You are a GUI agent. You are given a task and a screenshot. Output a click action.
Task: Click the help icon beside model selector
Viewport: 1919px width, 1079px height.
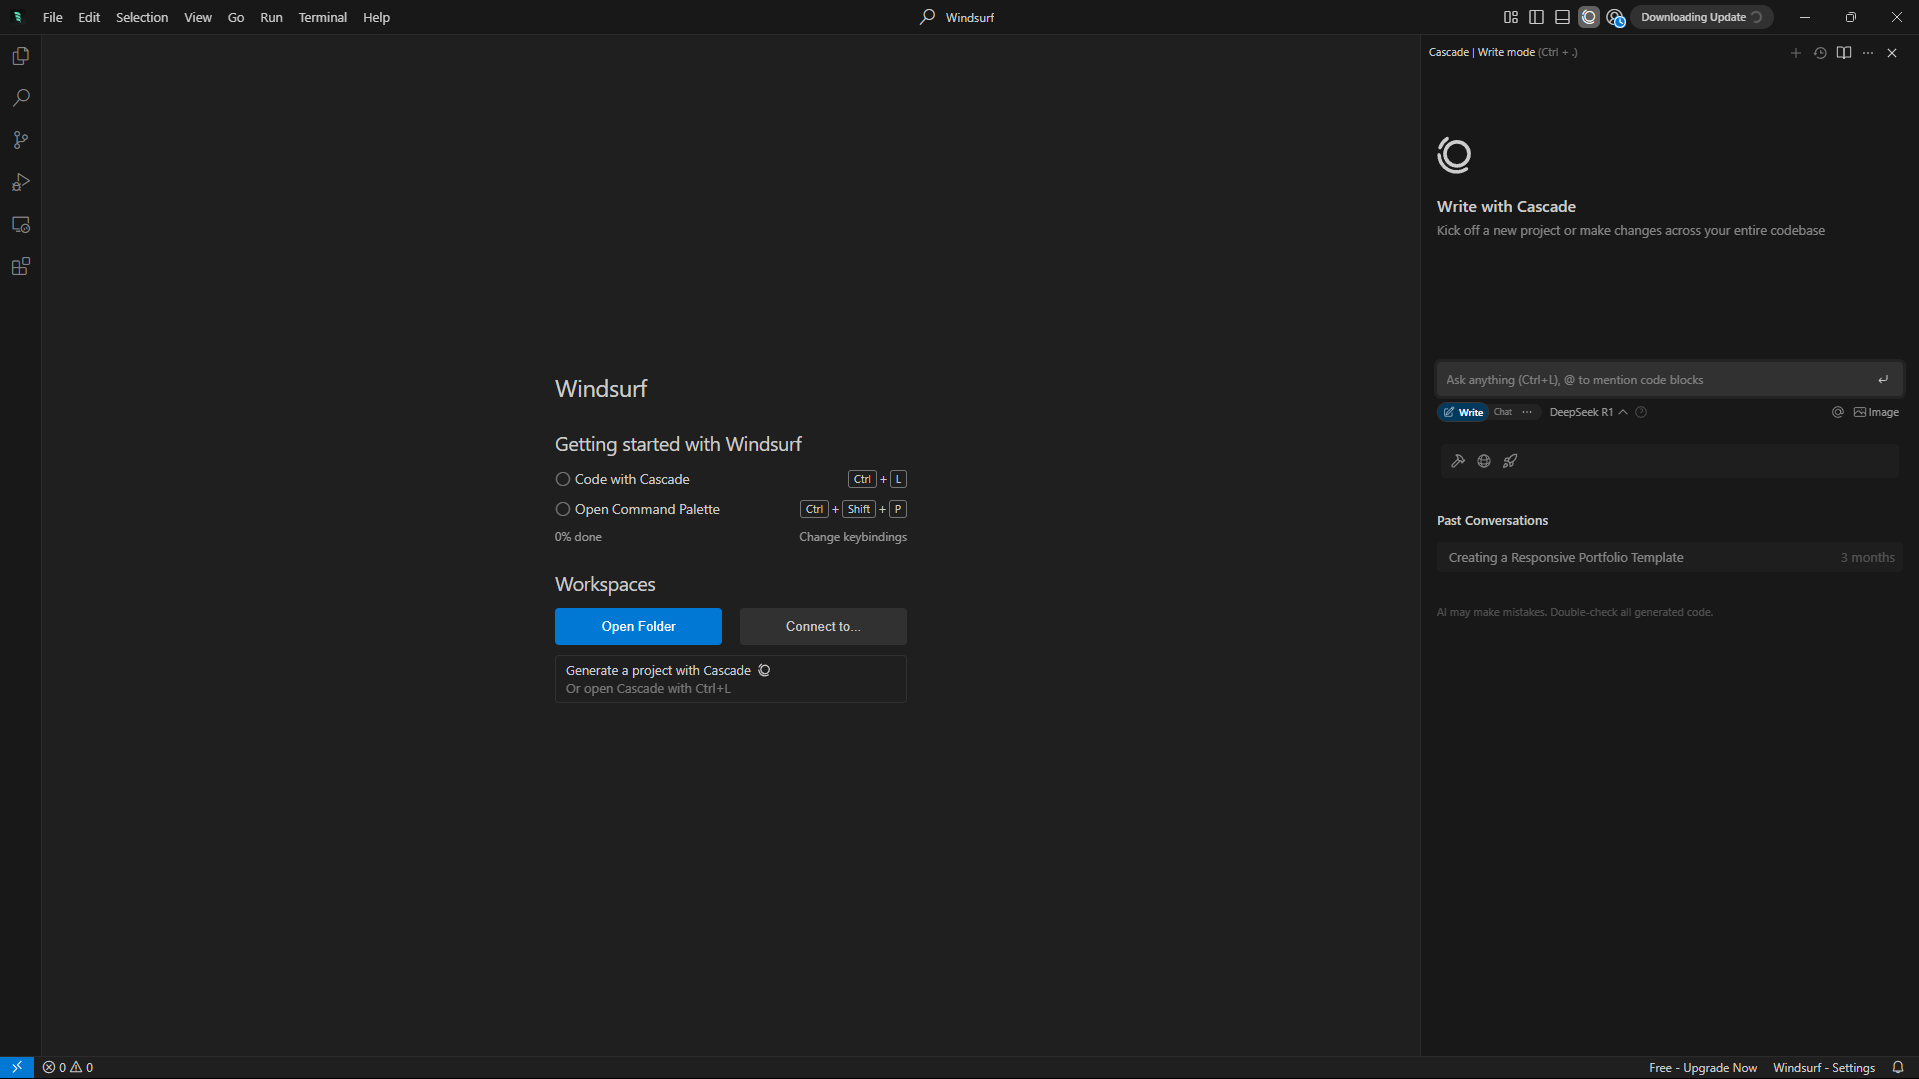click(x=1641, y=412)
